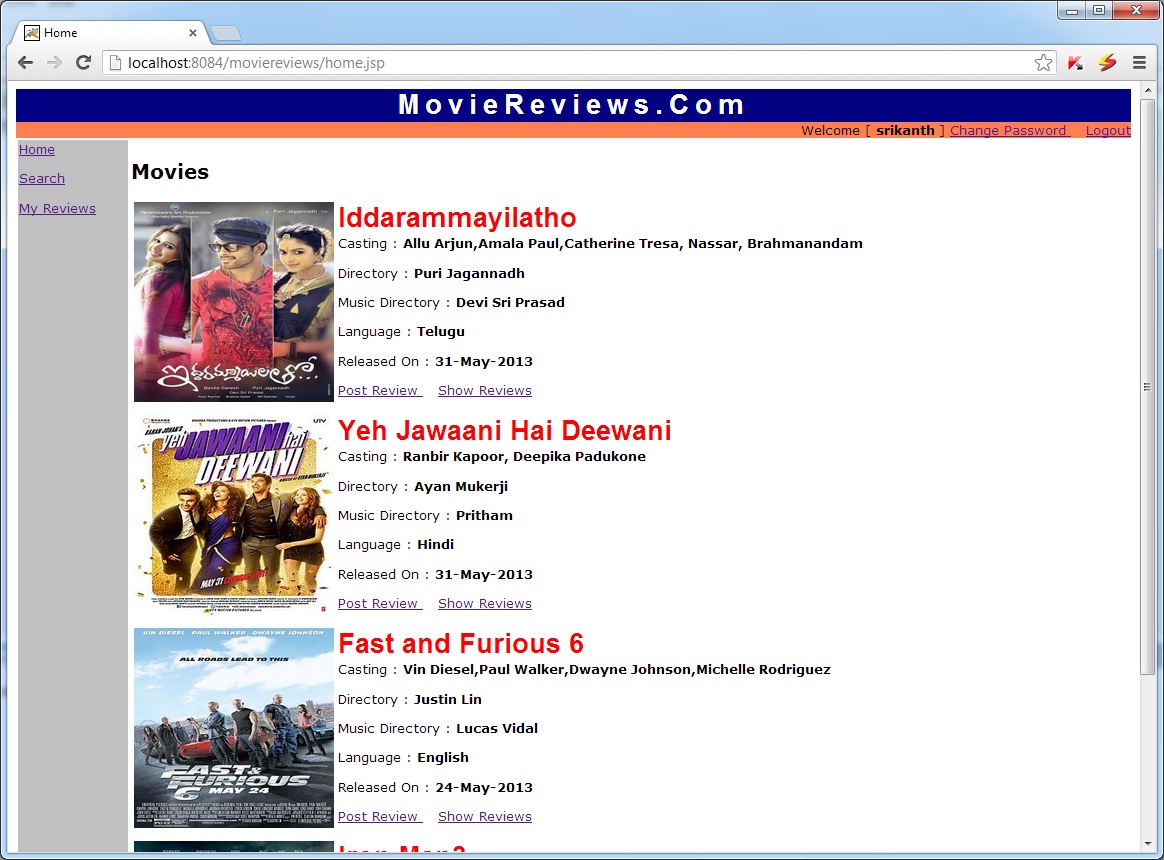Bookmark this page with the star icon
The width and height of the screenshot is (1164, 860).
(x=1043, y=62)
